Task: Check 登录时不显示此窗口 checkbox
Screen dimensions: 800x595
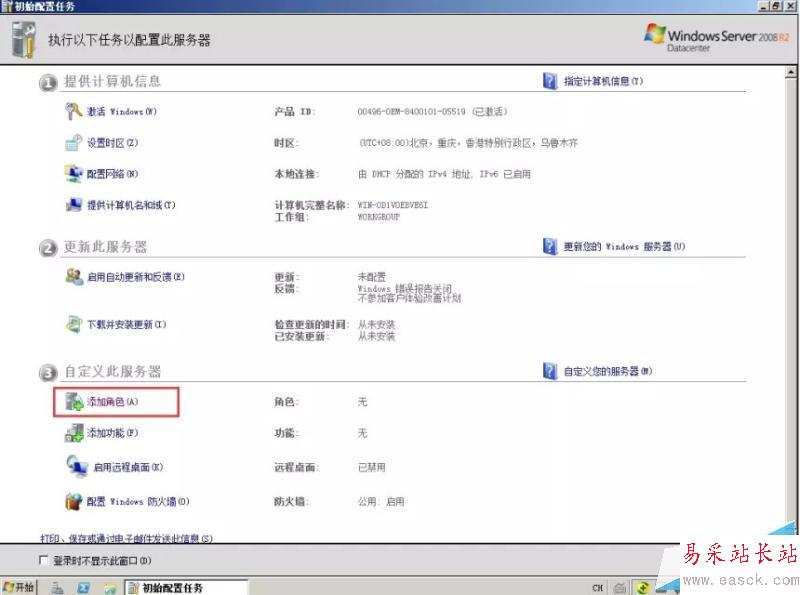Action: (x=44, y=560)
